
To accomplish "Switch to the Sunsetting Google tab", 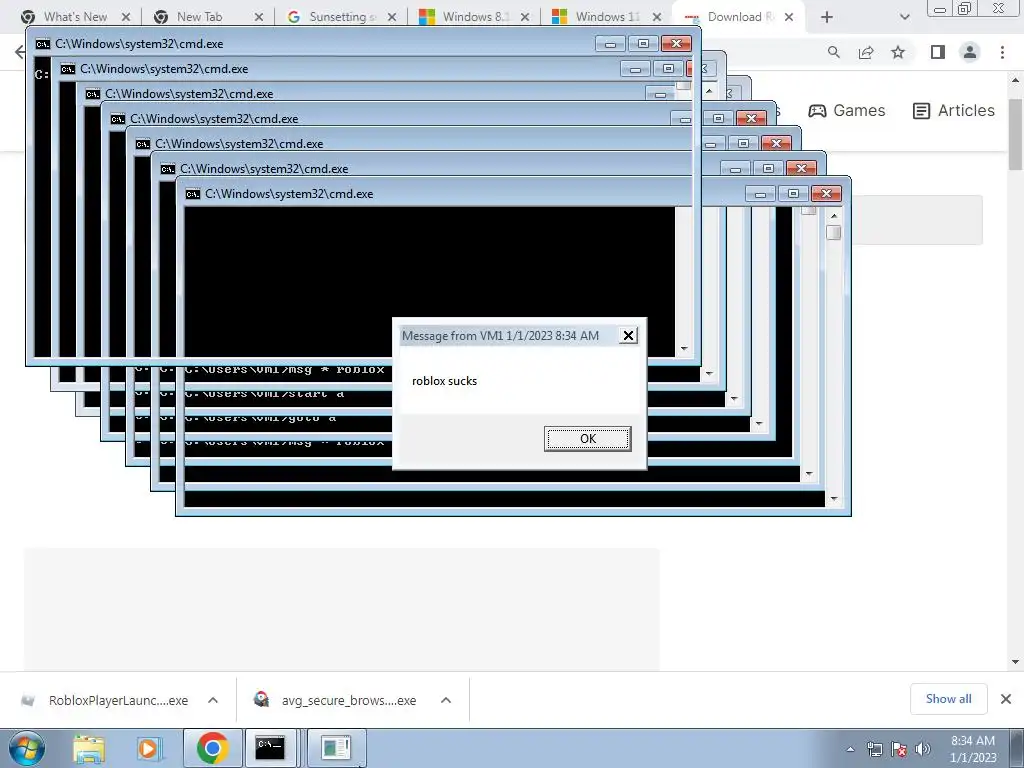I will tap(342, 17).
